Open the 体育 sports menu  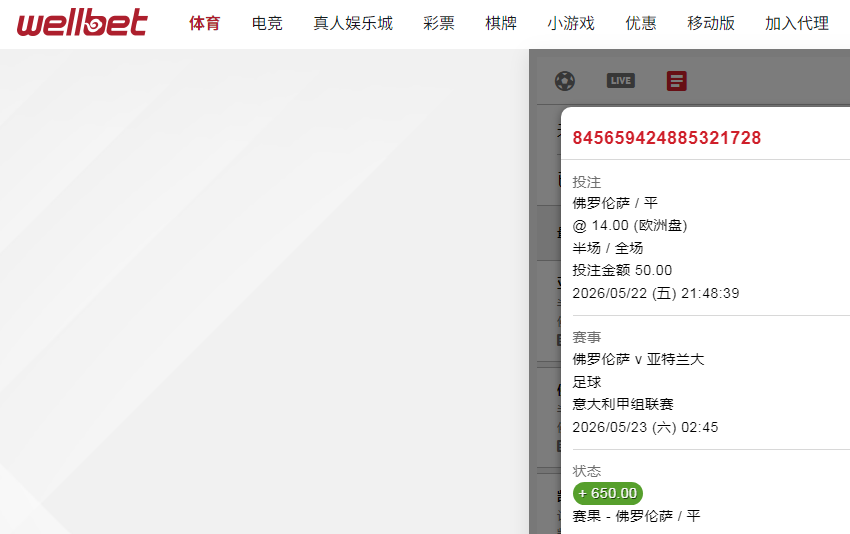(205, 23)
